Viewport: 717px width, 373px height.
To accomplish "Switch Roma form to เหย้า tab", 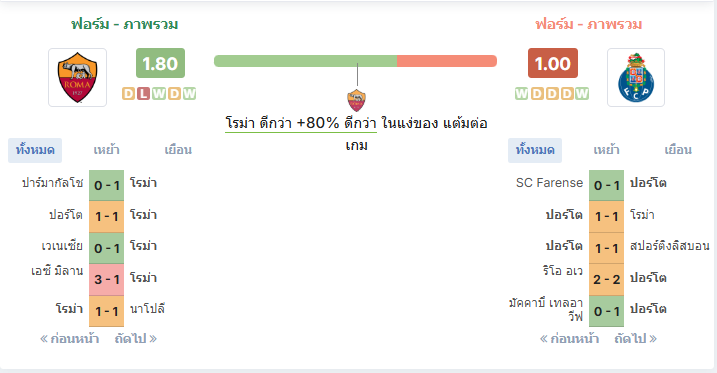I will [107, 150].
